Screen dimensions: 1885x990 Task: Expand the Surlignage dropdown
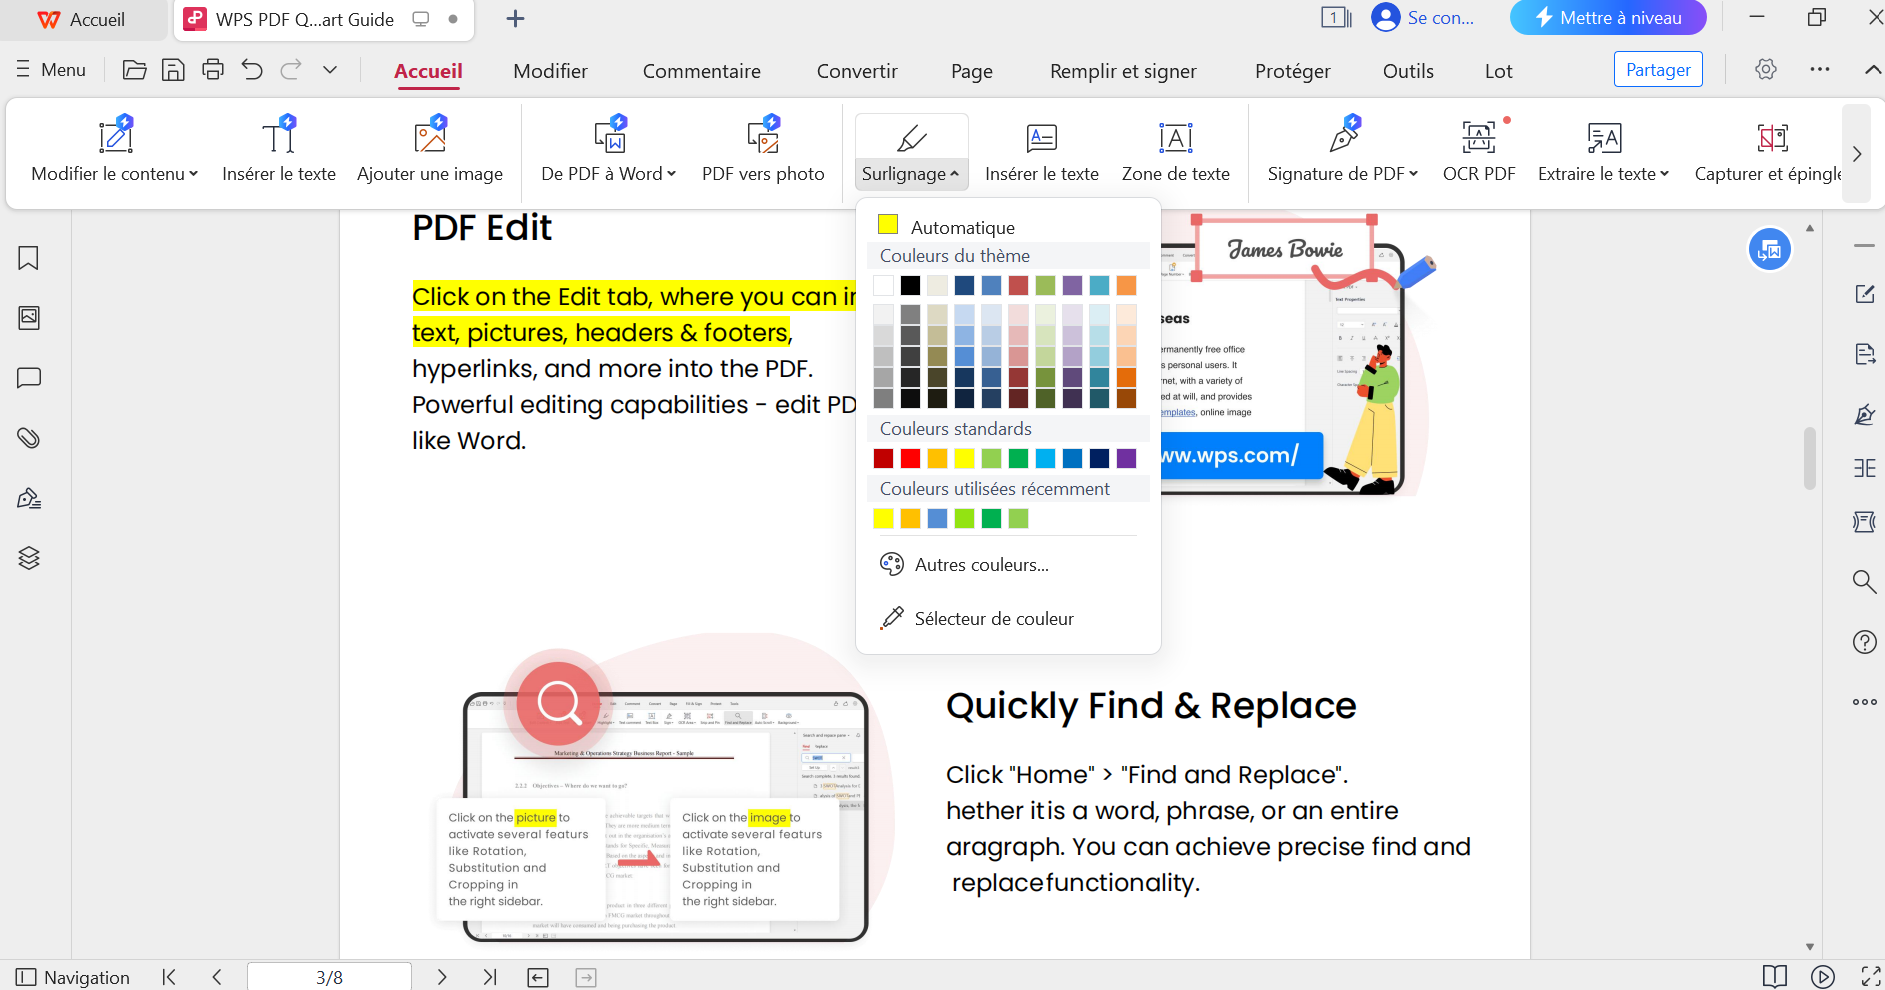(911, 174)
